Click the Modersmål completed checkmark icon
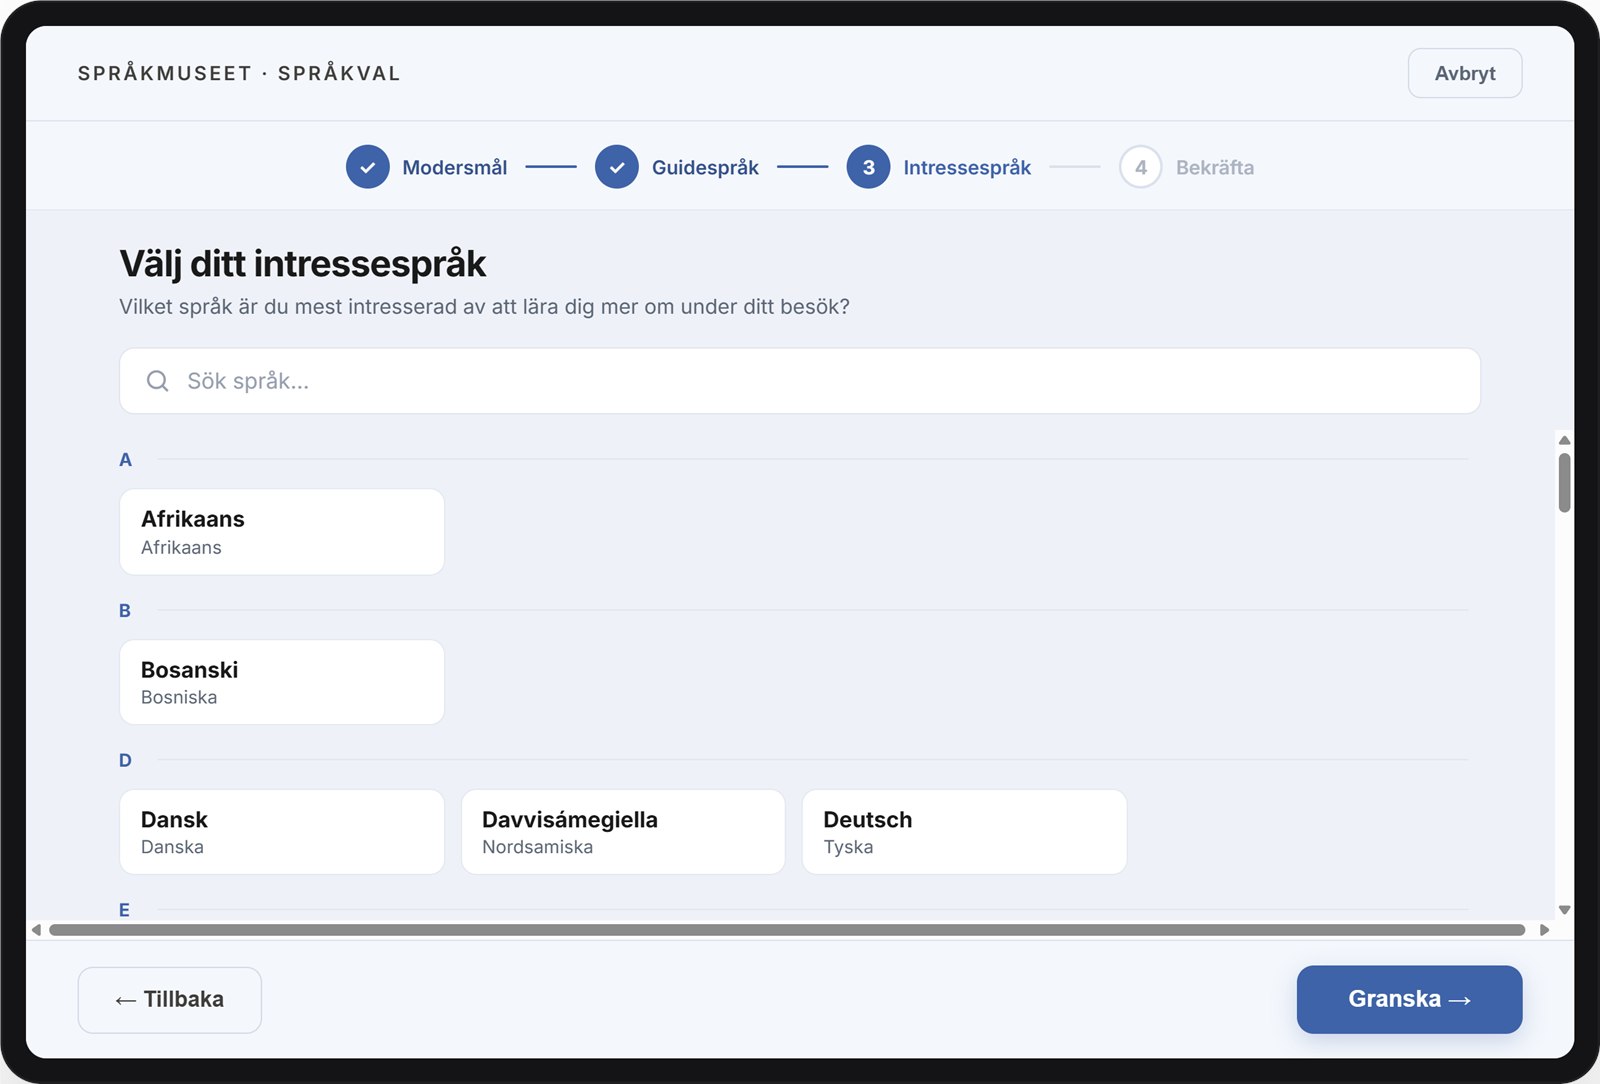This screenshot has width=1600, height=1084. (x=368, y=167)
